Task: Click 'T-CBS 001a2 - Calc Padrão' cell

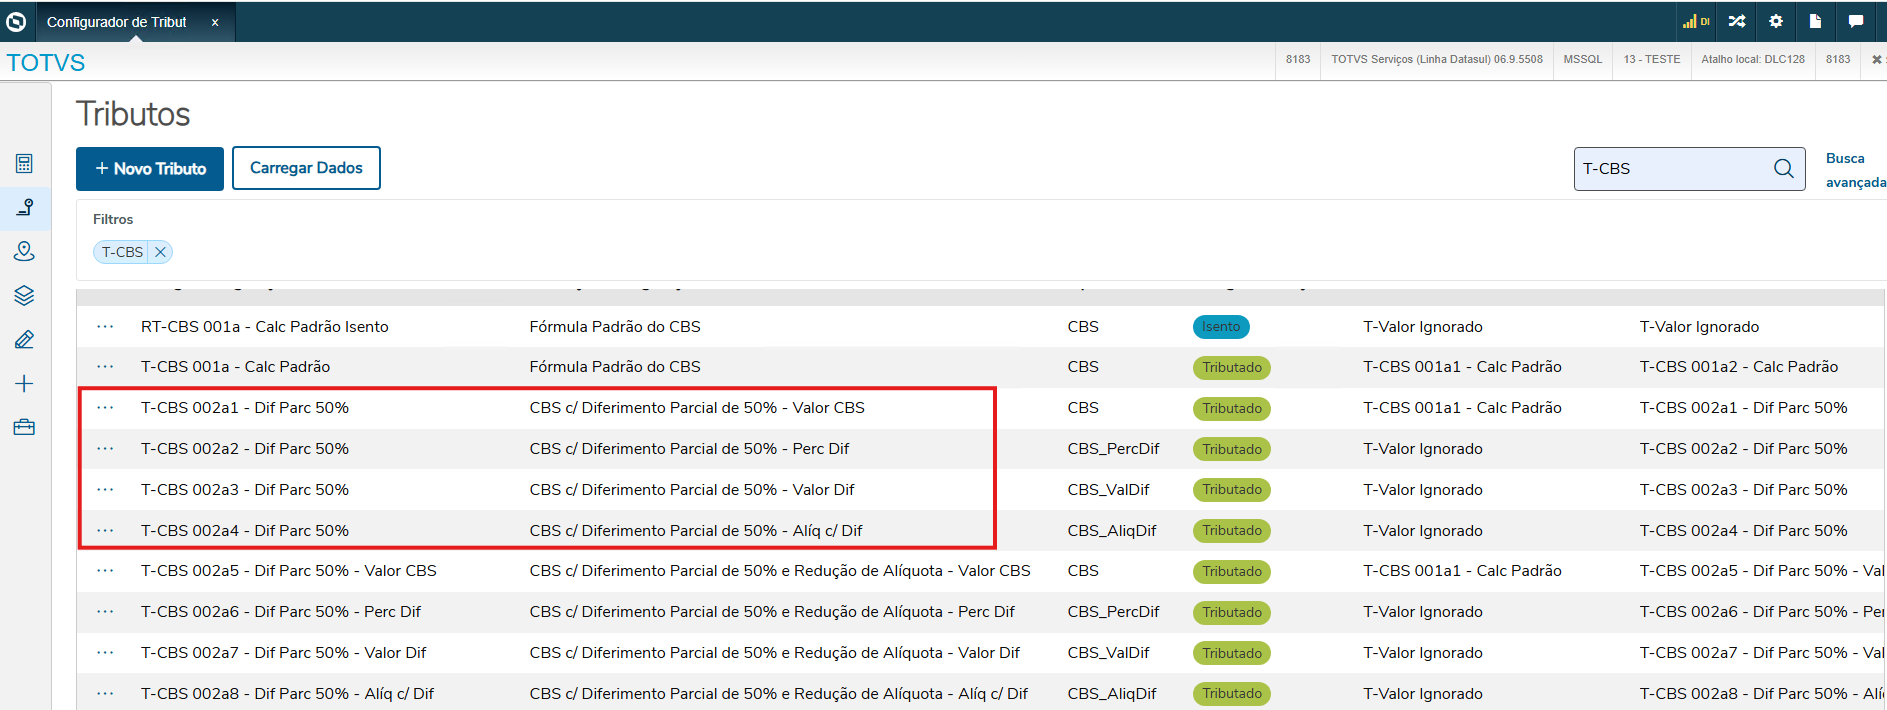Action: tap(1739, 367)
